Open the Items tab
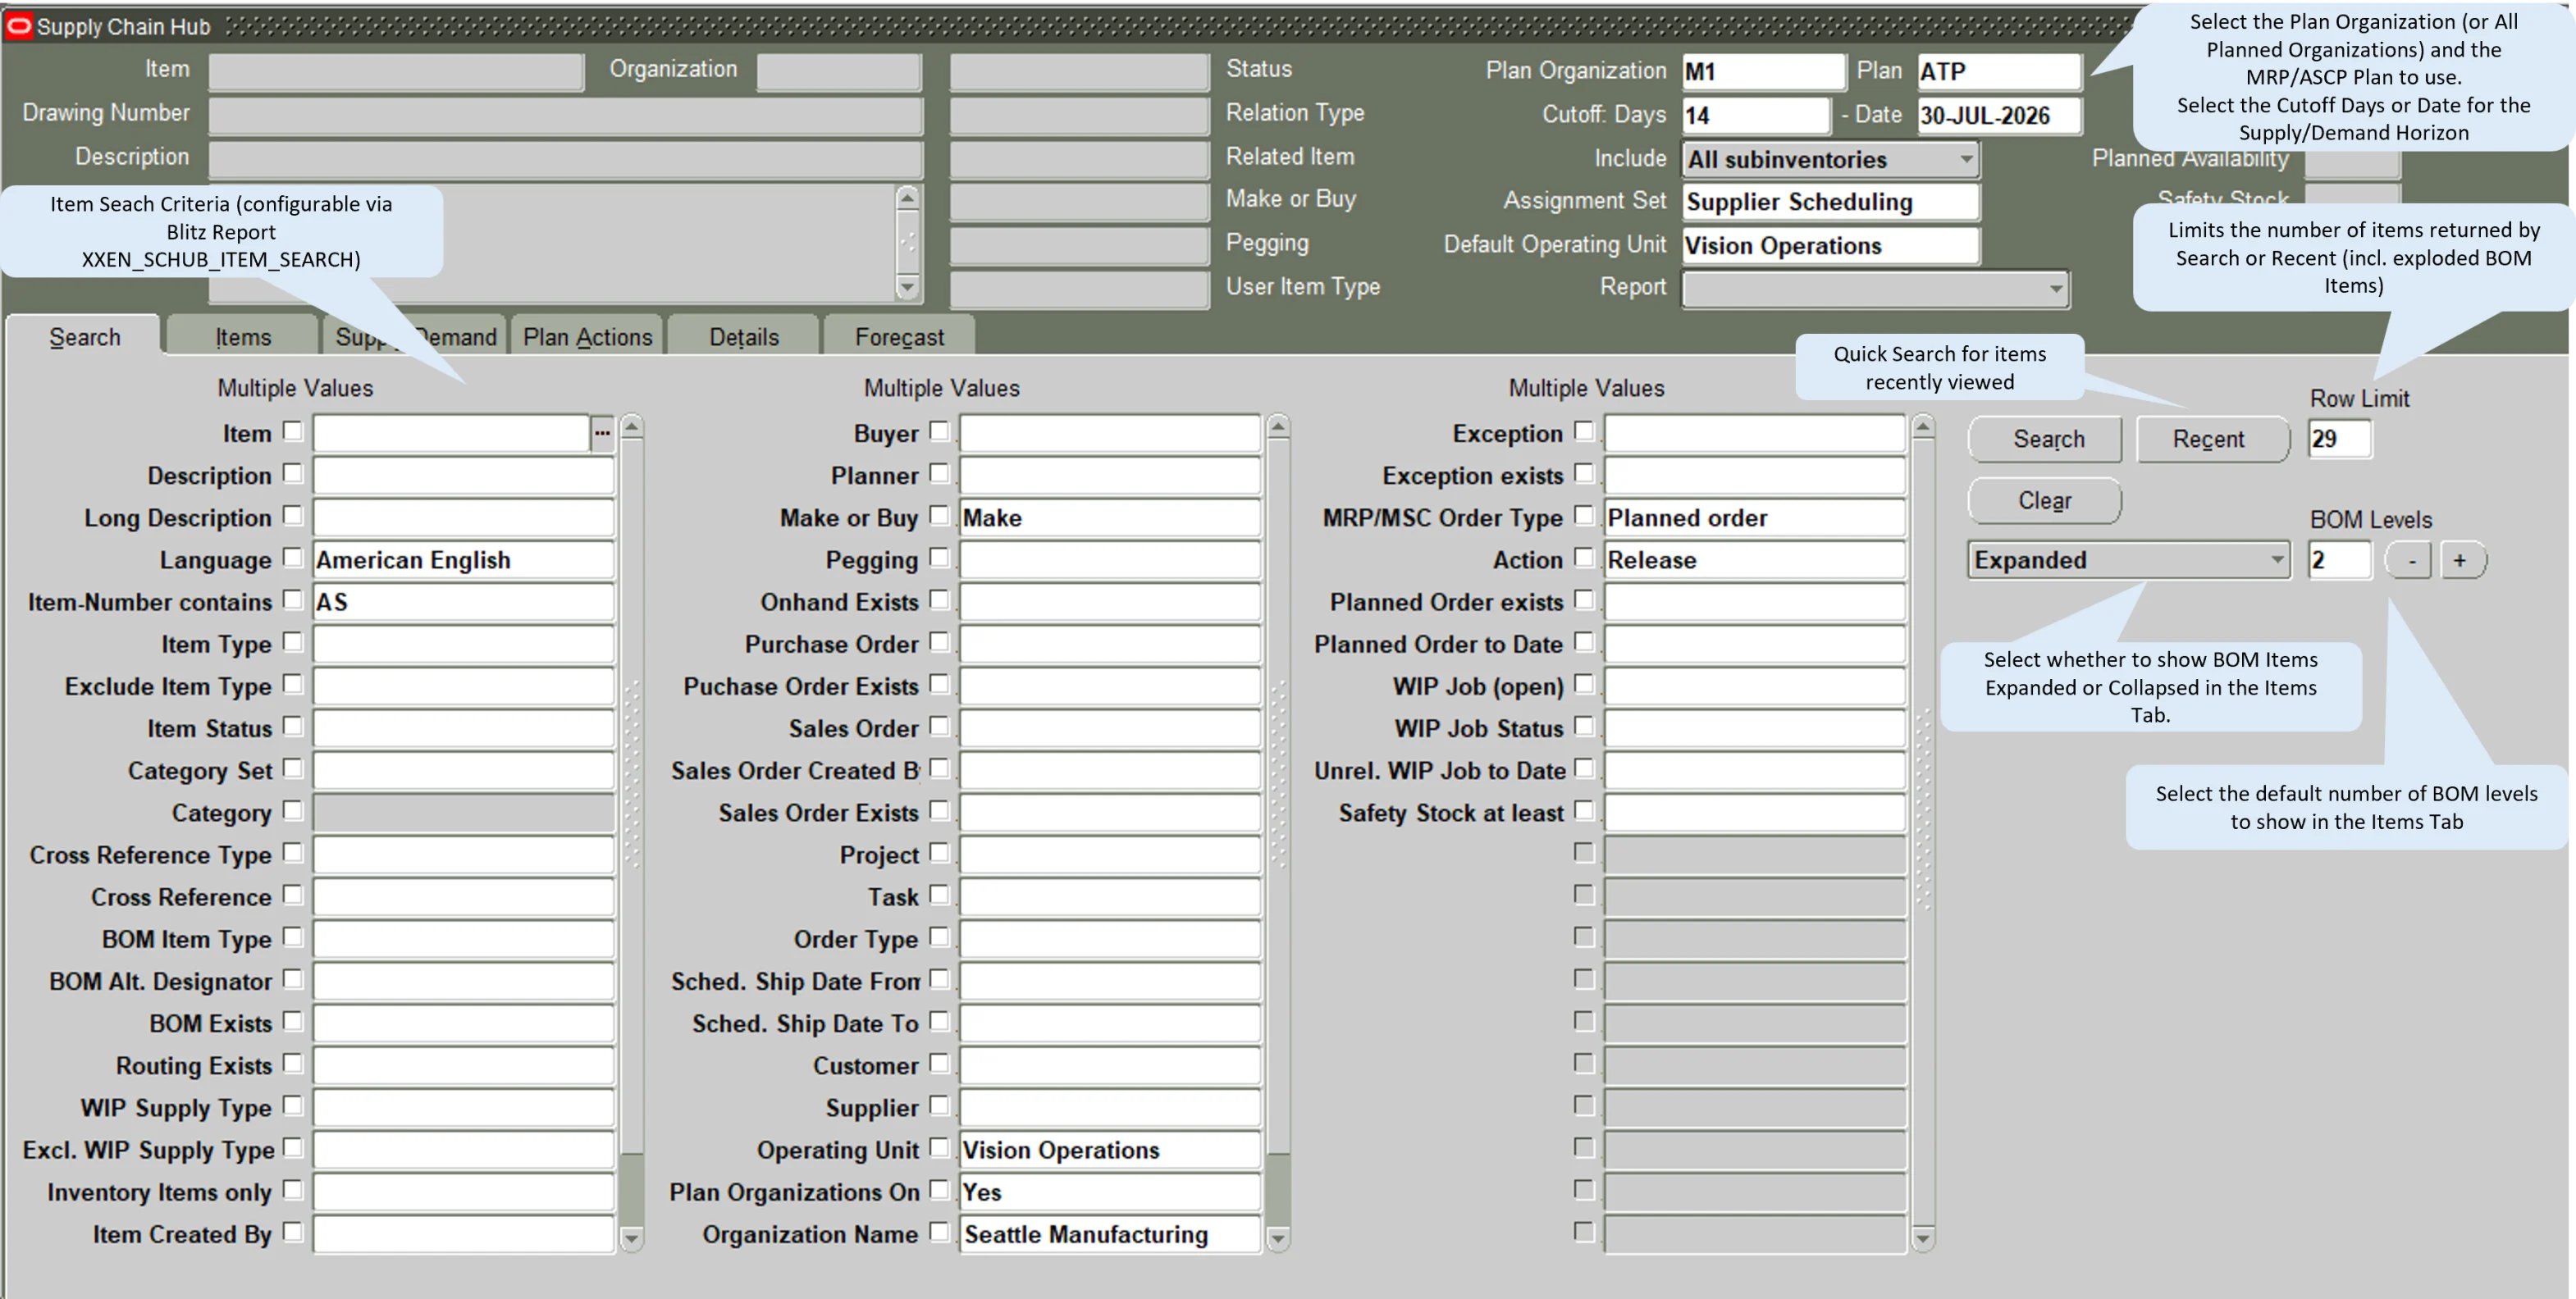Screen dimensions: 2576x1299 click(x=243, y=337)
